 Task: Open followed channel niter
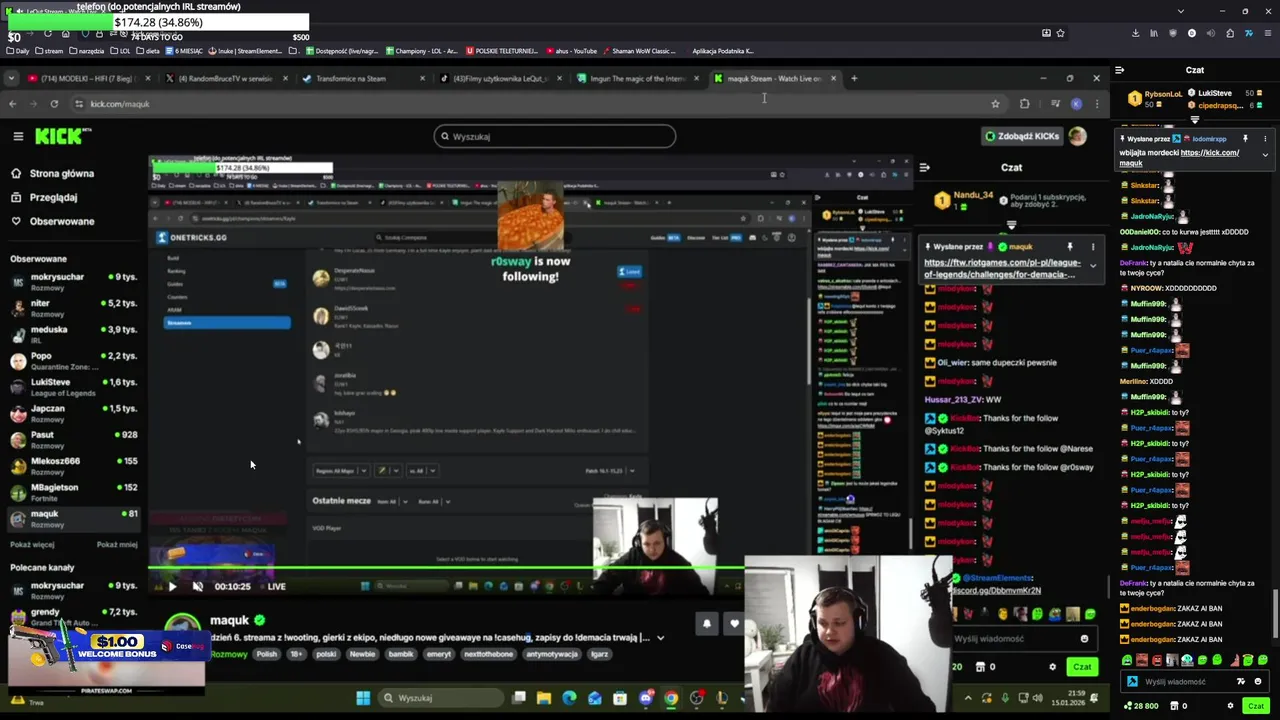coord(73,307)
